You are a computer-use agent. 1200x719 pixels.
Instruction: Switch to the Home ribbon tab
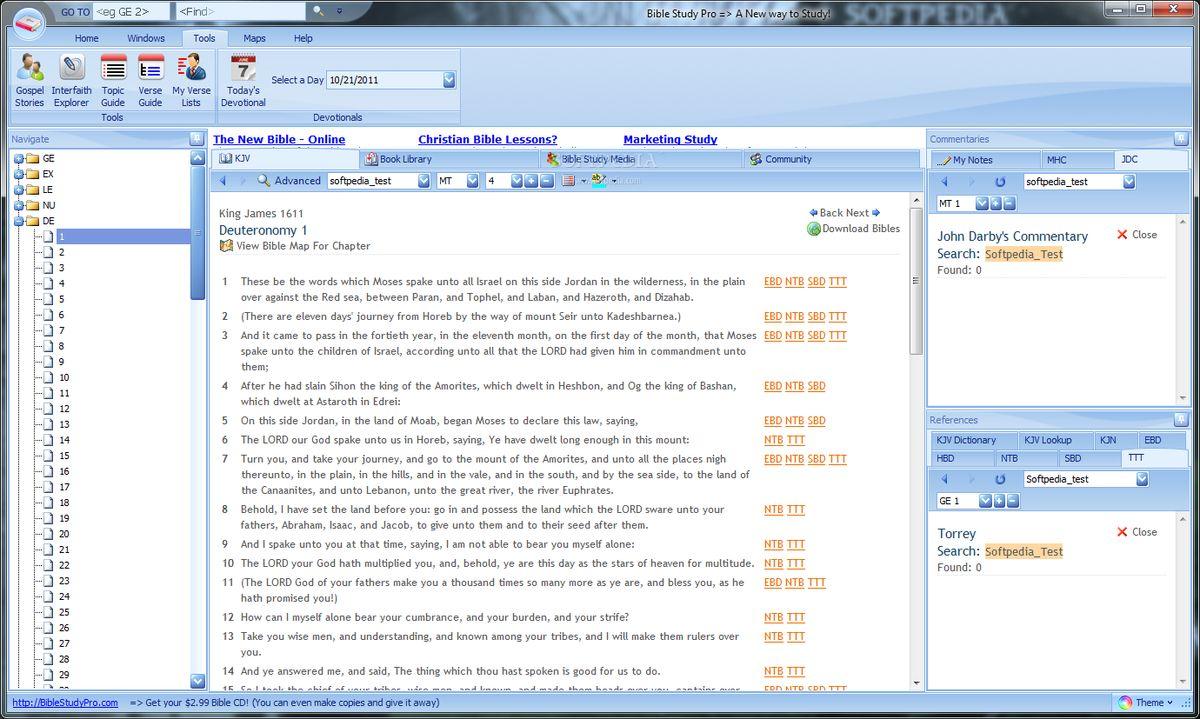[x=86, y=38]
